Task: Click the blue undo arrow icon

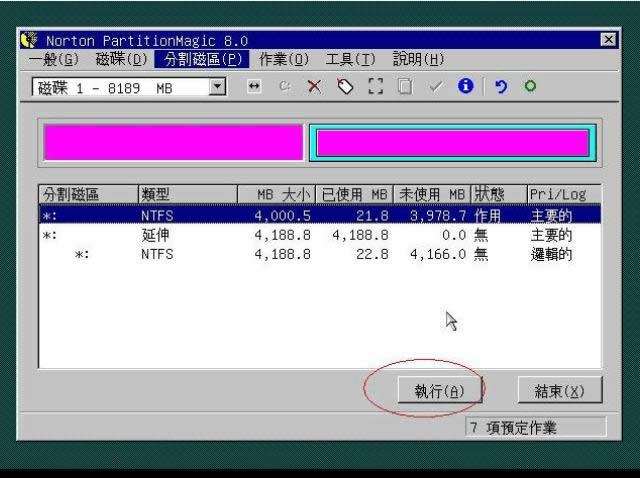Action: coord(500,88)
